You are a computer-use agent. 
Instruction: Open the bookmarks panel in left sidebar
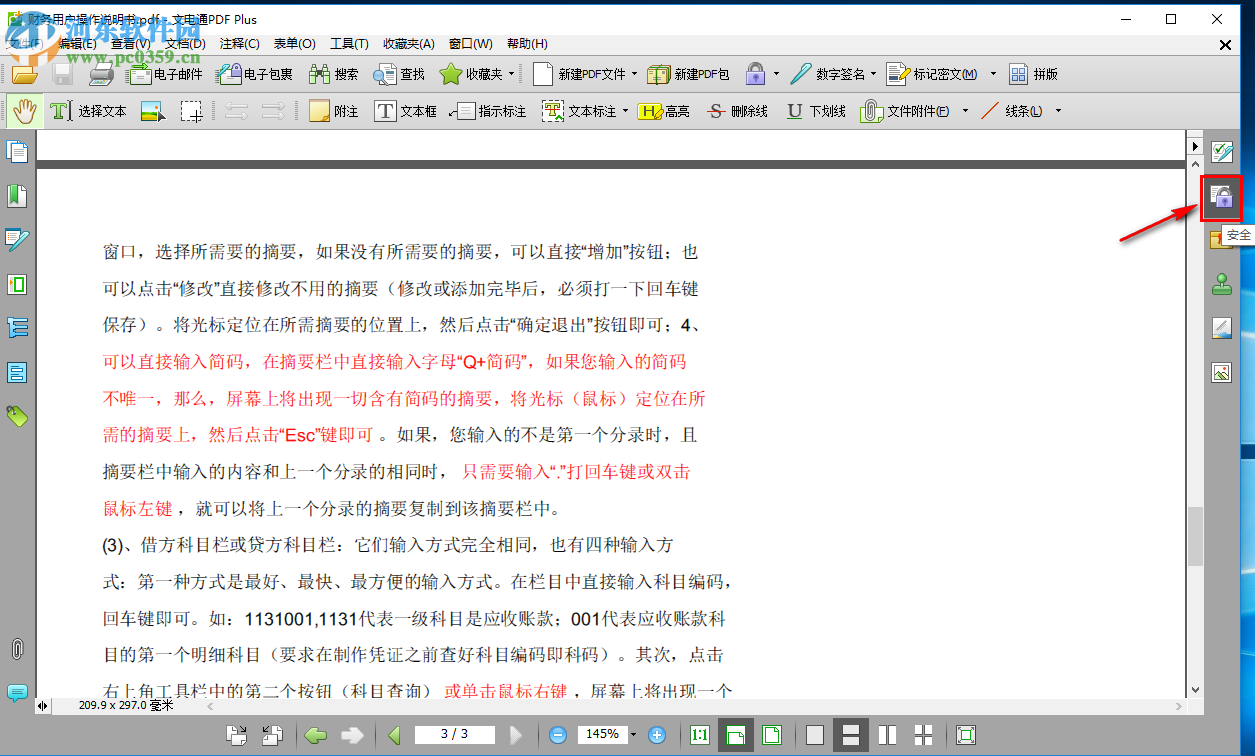tap(16, 195)
